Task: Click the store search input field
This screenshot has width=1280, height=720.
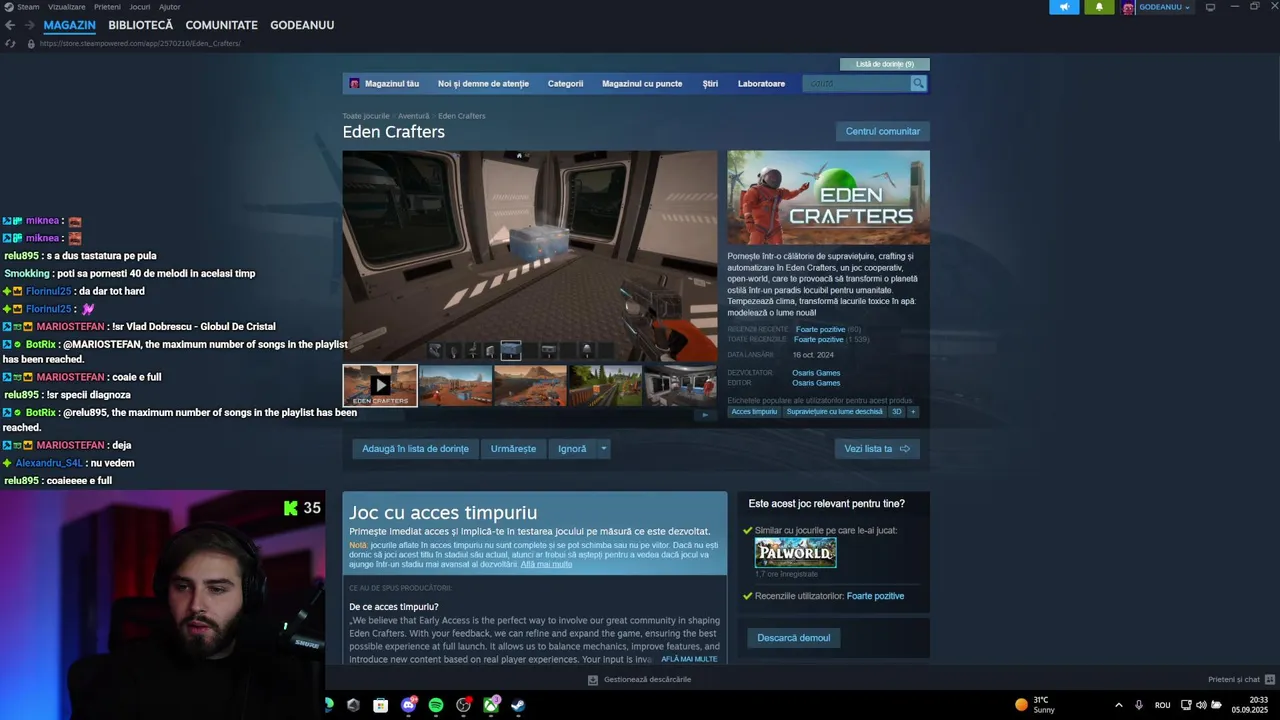Action: point(857,83)
